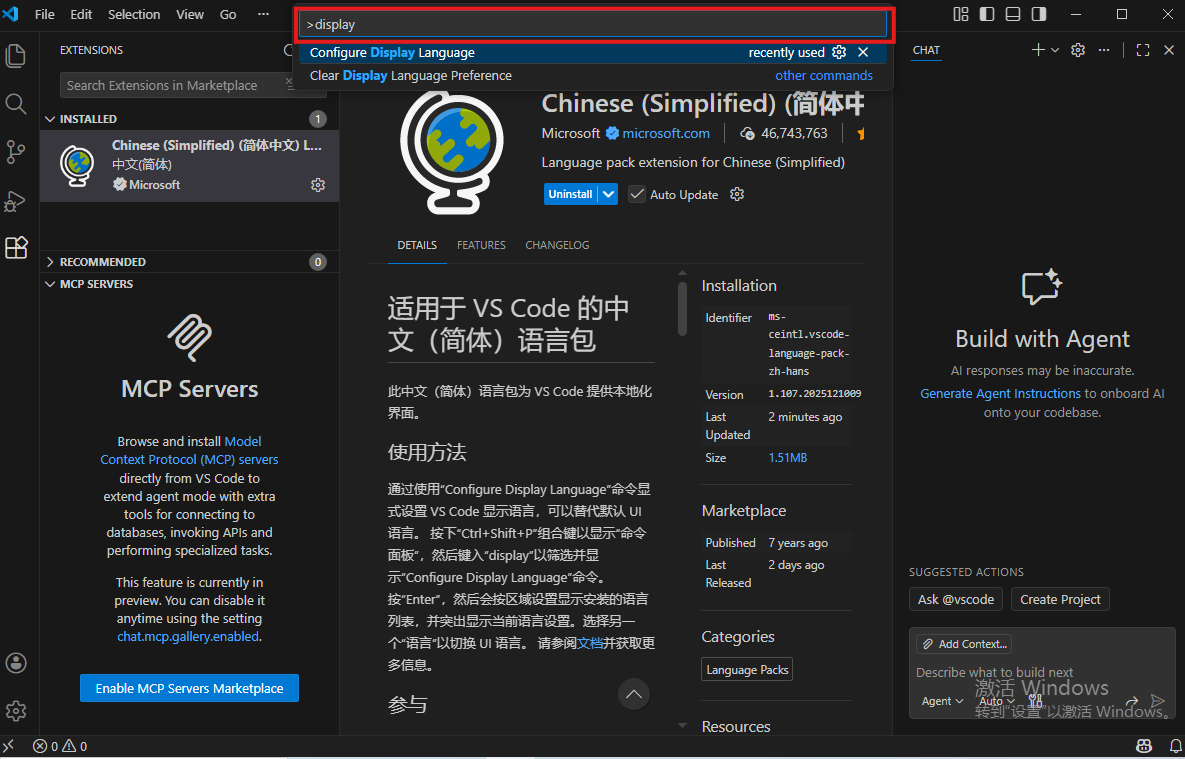Screen dimensions: 1185x759
Task: Open the Accounts icon in activity bar
Action: pos(16,663)
